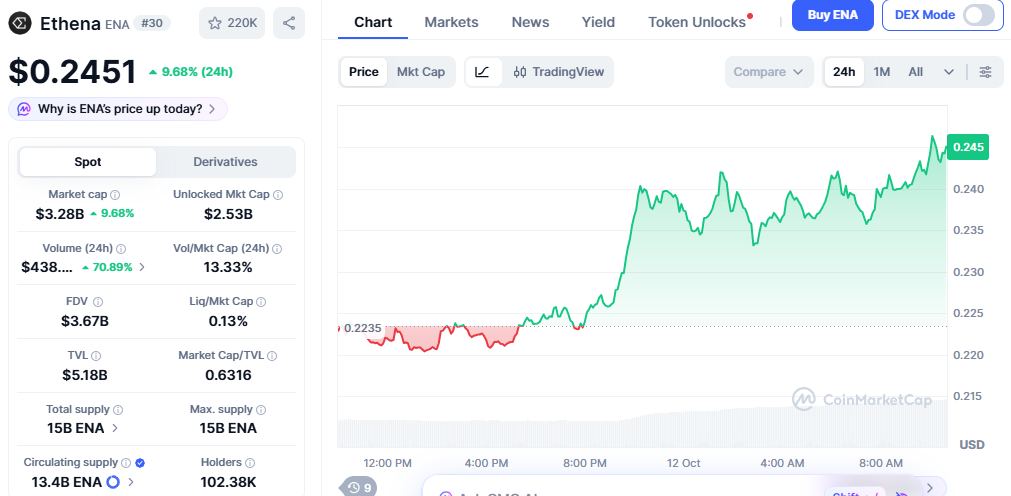Image resolution: width=1011 pixels, height=496 pixels.
Task: Set chart range to 1M
Action: pos(881,72)
